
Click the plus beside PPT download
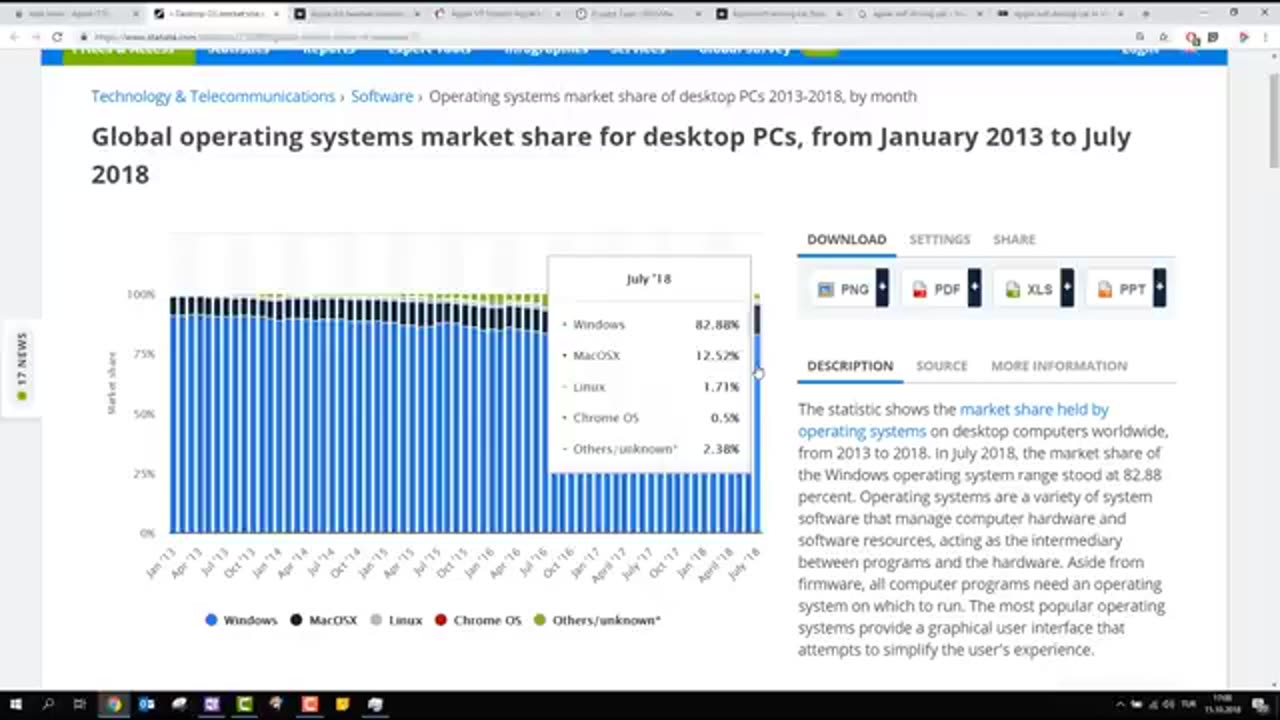click(1159, 288)
